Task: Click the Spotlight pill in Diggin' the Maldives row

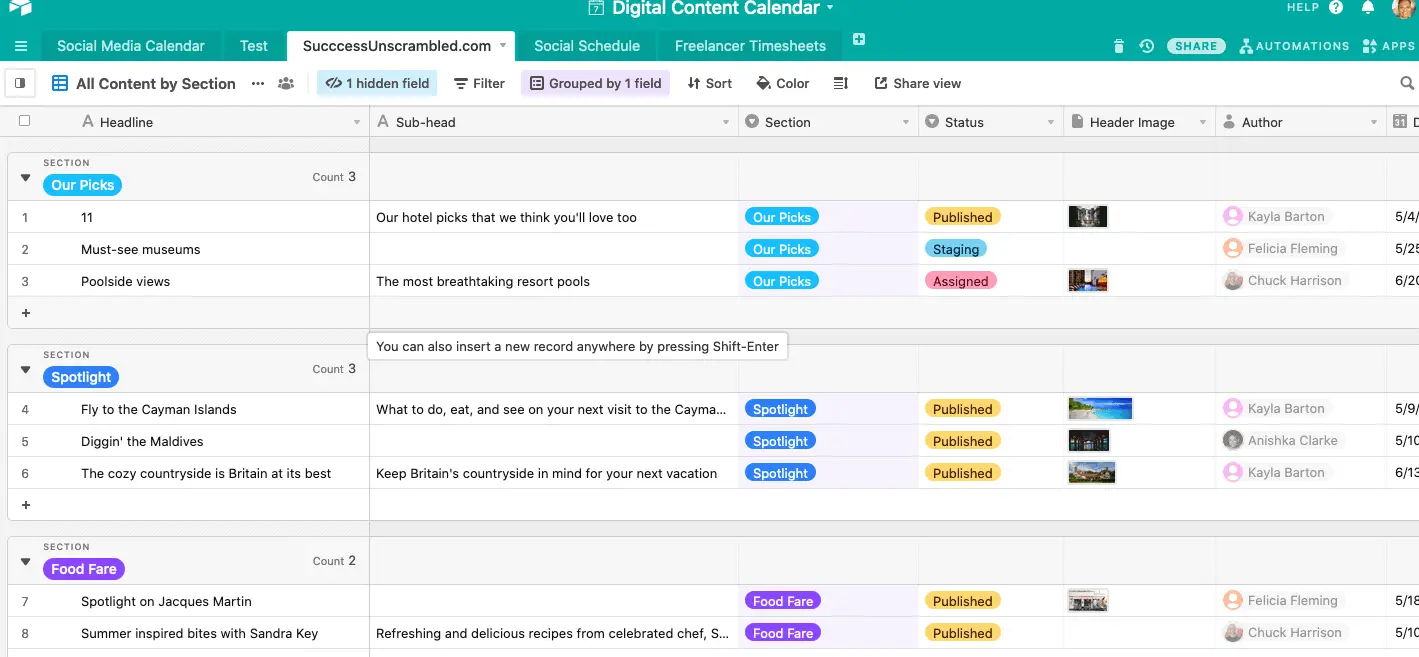Action: (780, 441)
